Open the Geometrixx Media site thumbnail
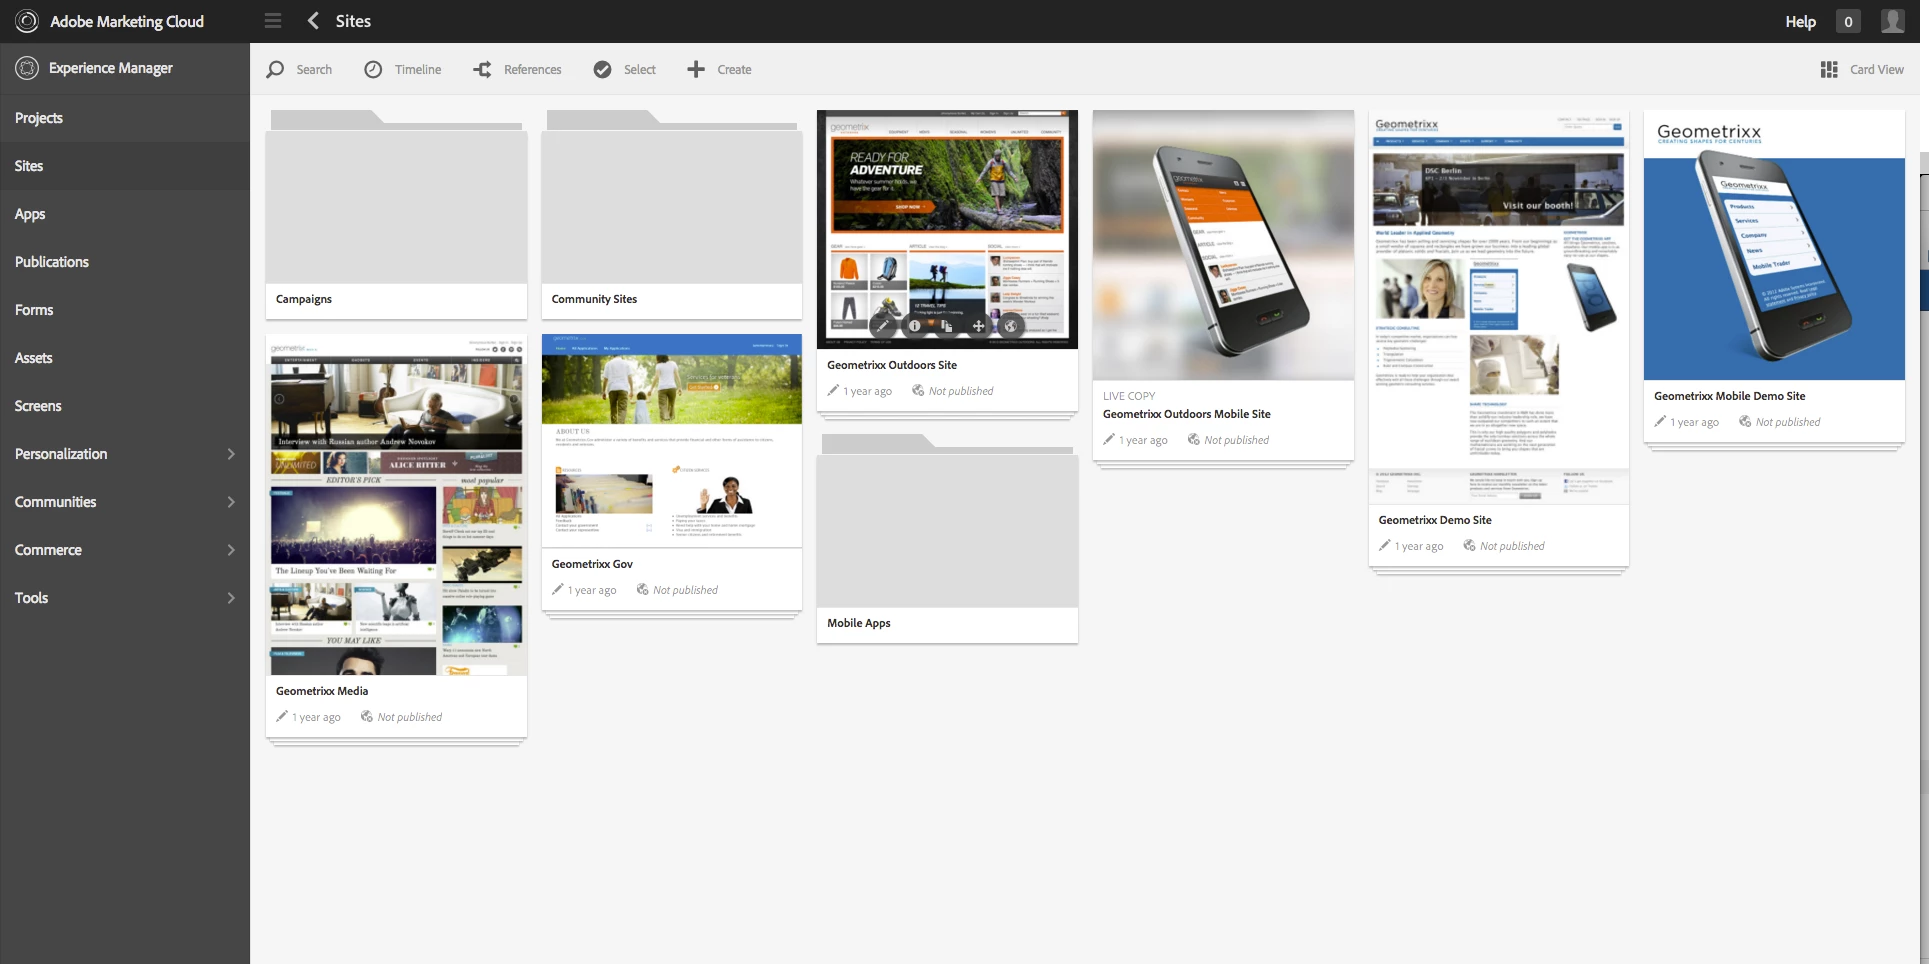 point(396,505)
